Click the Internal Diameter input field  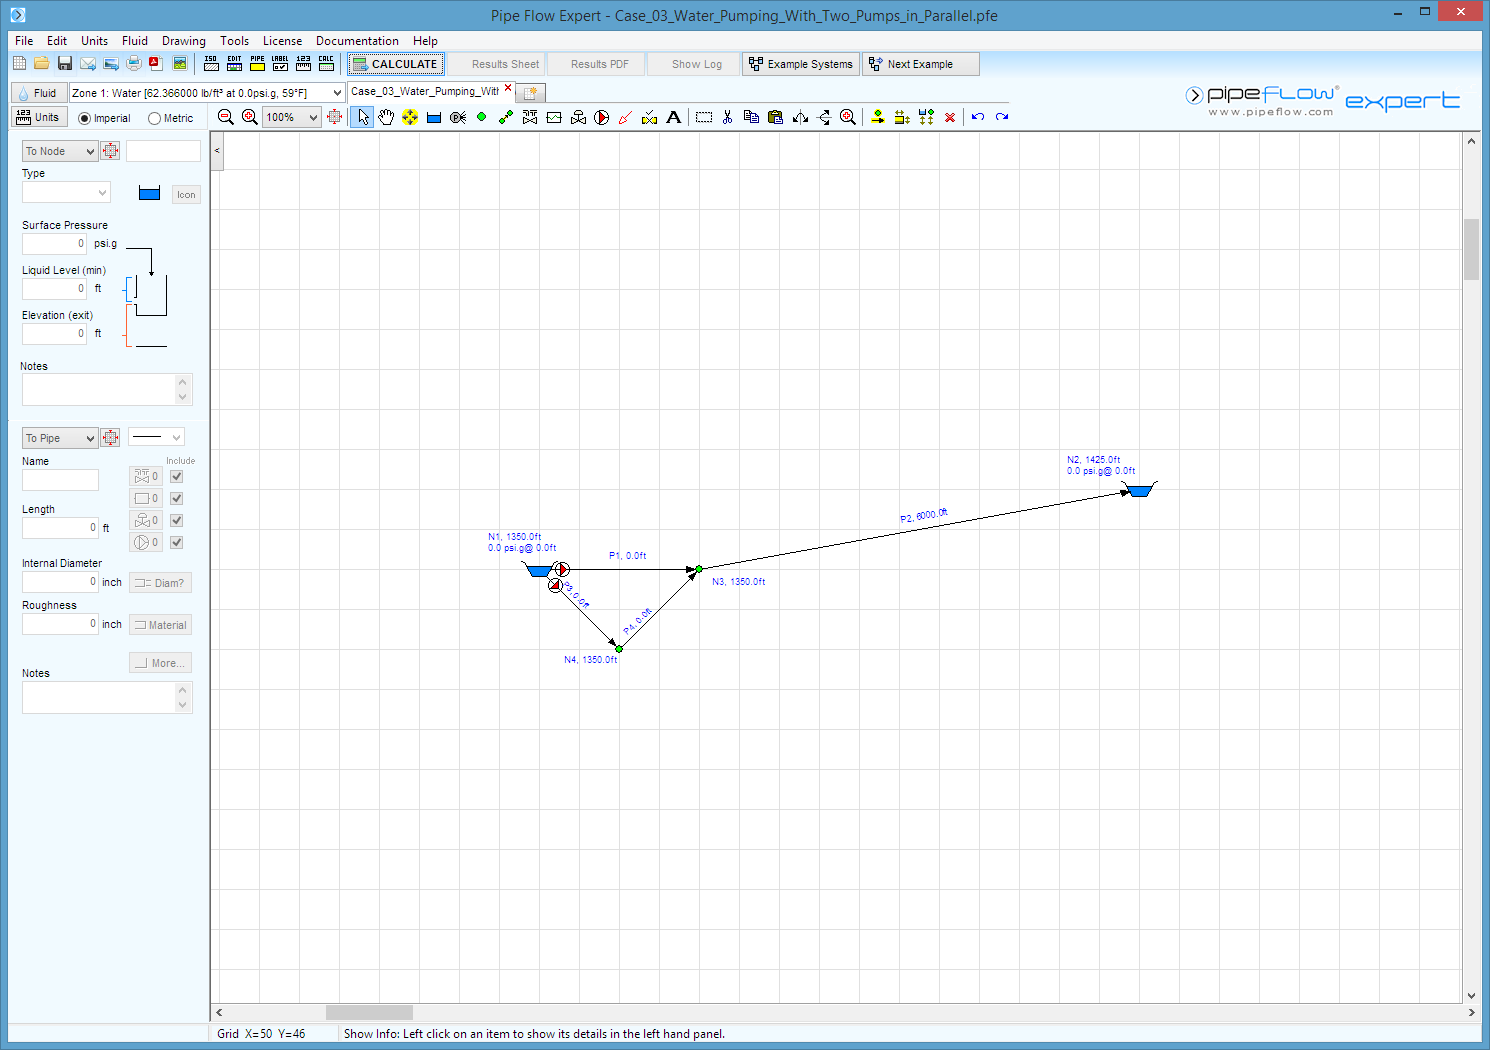(x=60, y=582)
